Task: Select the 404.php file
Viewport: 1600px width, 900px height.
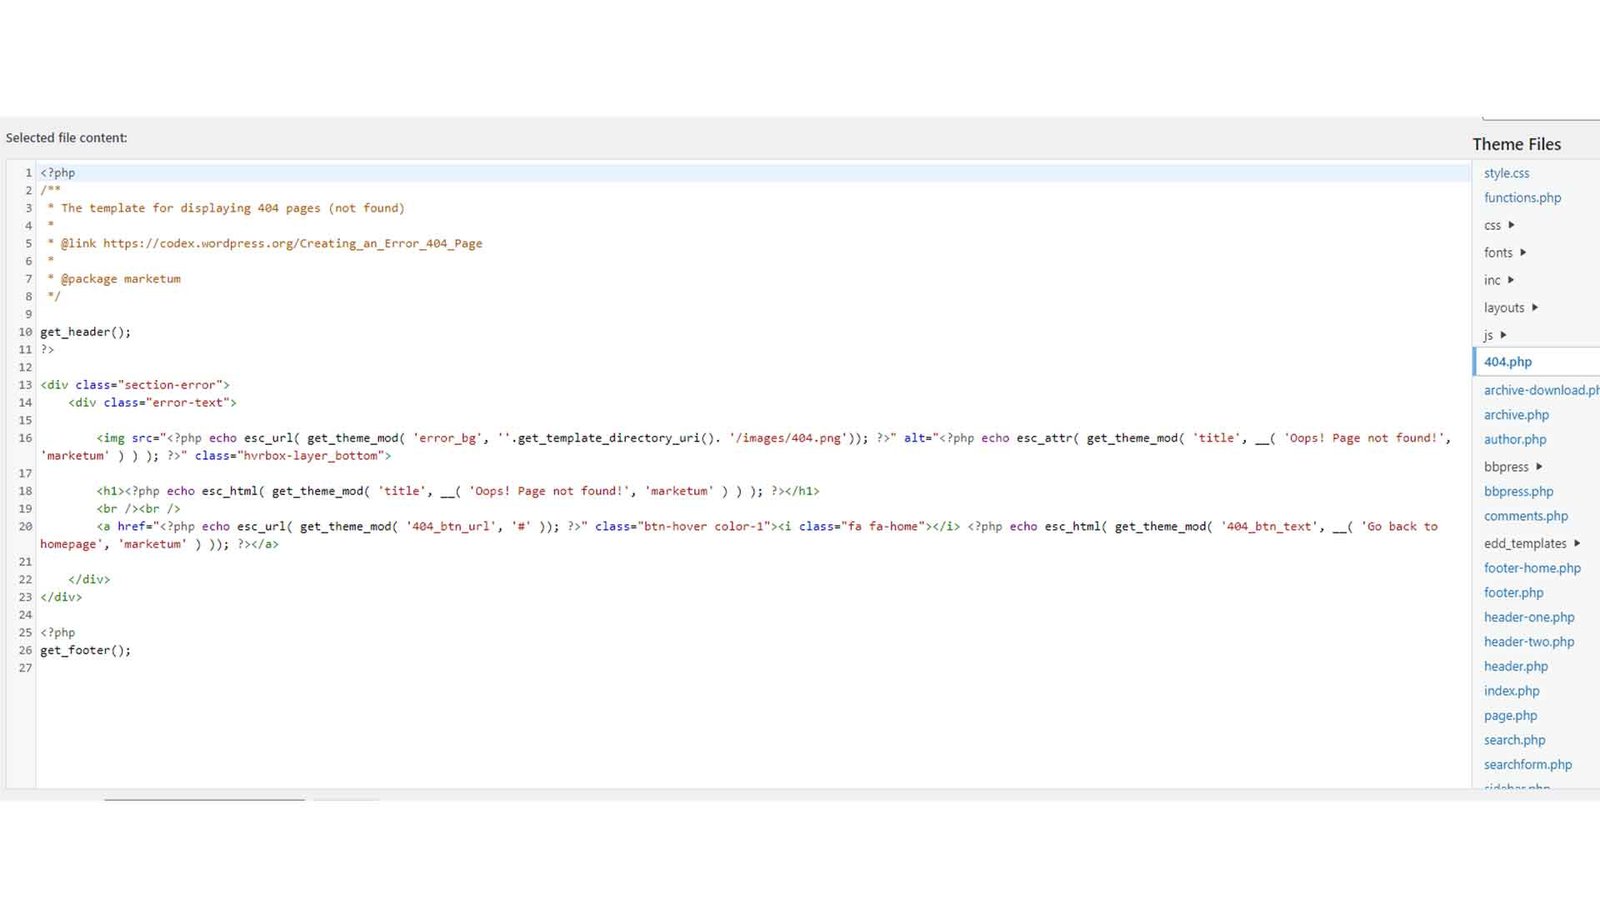Action: 1508,362
